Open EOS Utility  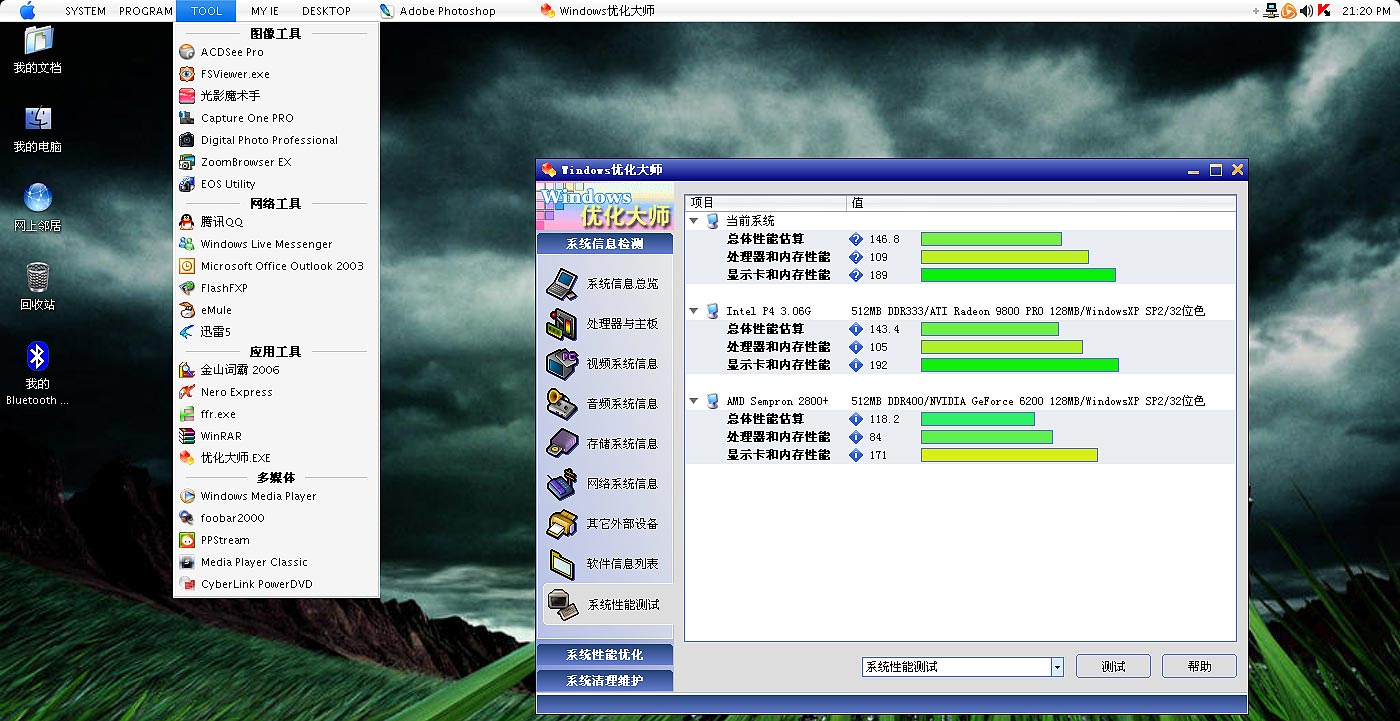point(276,184)
